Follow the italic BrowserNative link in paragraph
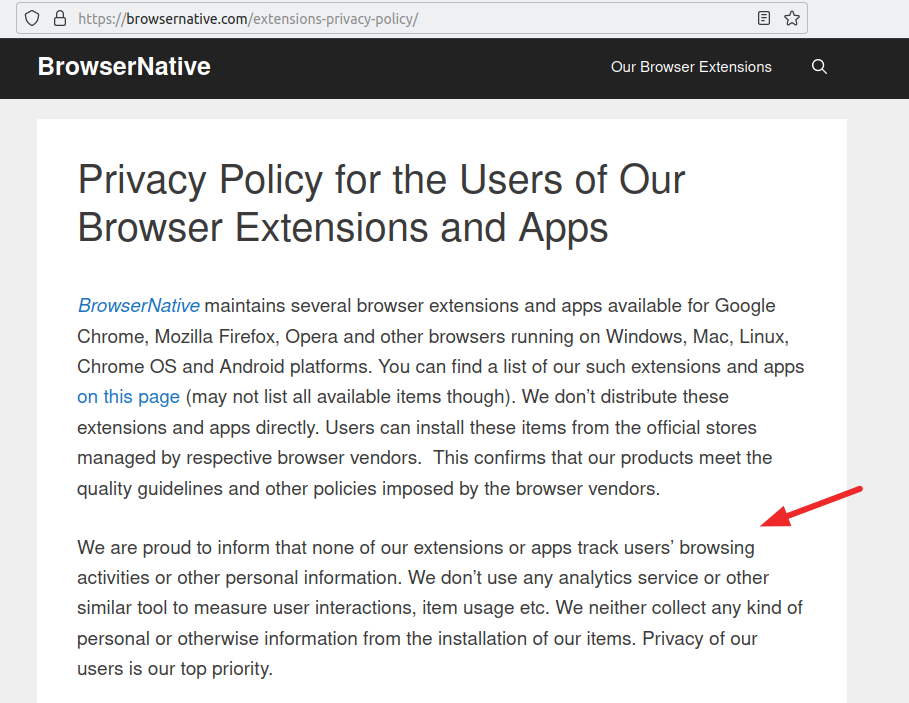909x703 pixels. pyautogui.click(x=139, y=305)
